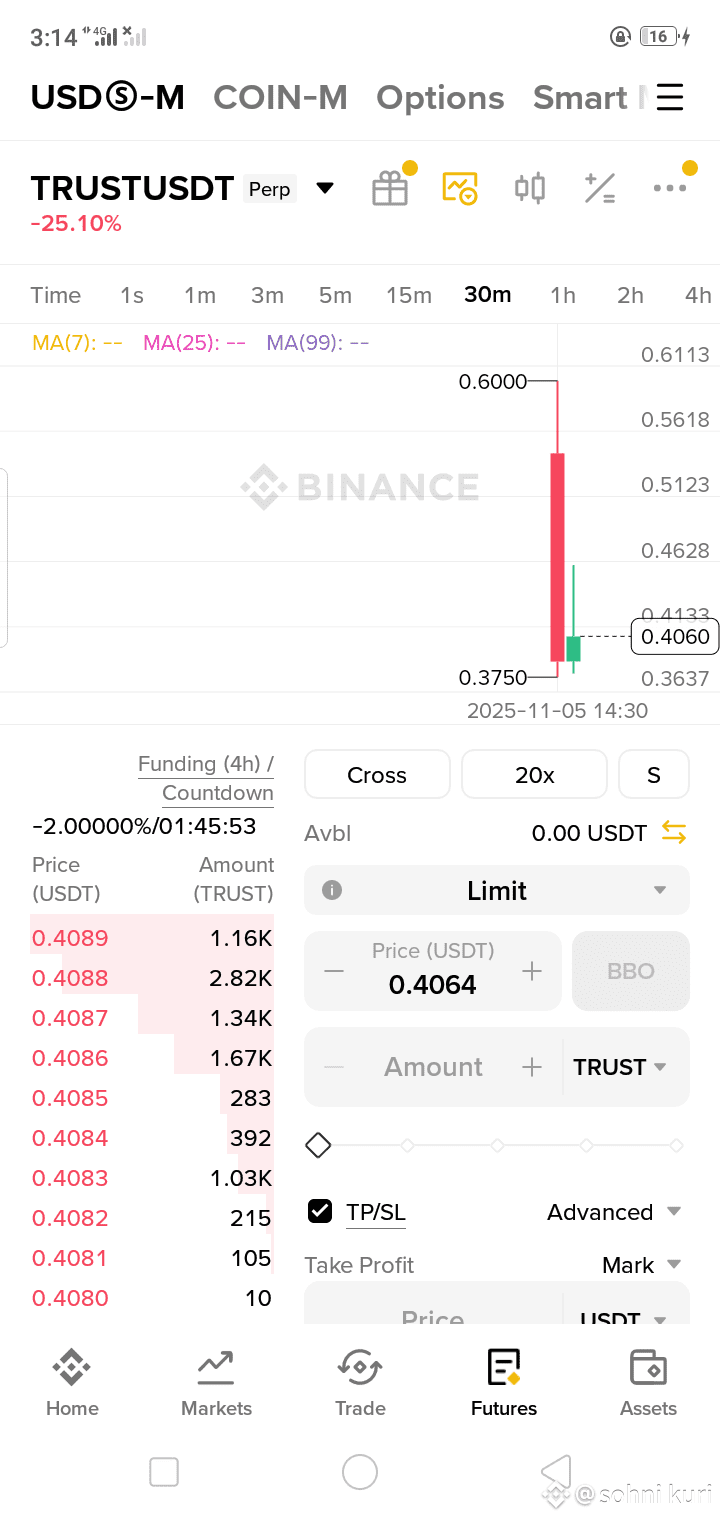Decrease amount with the minus button
The height and width of the screenshot is (1520, 720).
point(334,1067)
